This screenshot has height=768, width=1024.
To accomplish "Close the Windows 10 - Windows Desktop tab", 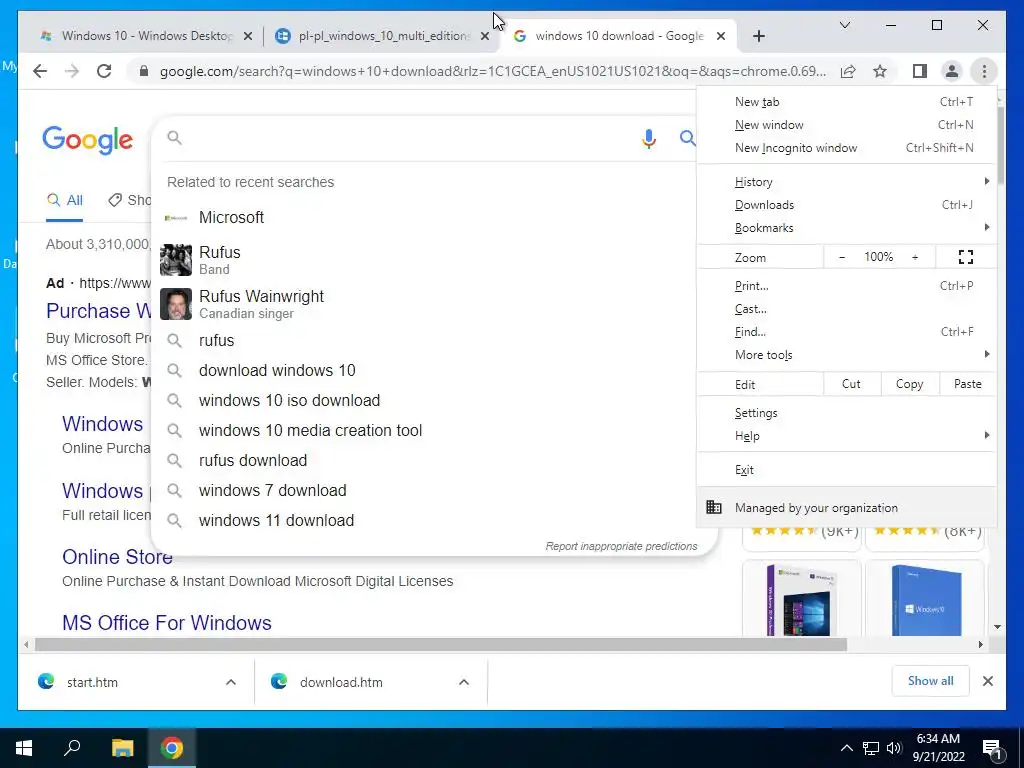I will [x=248, y=37].
